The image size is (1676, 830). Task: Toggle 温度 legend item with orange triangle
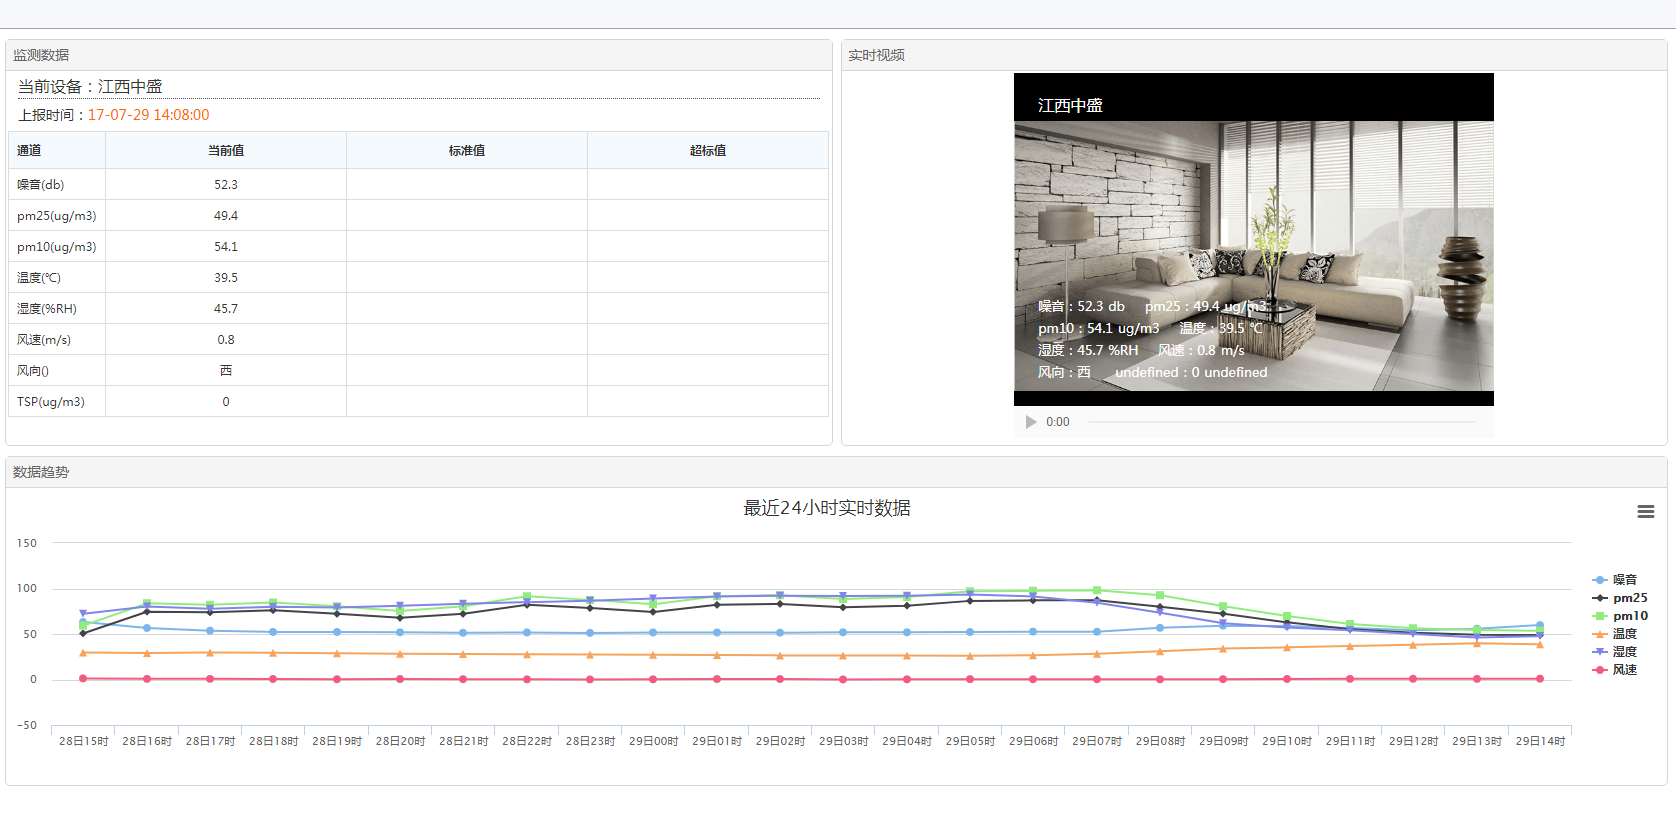(1624, 634)
